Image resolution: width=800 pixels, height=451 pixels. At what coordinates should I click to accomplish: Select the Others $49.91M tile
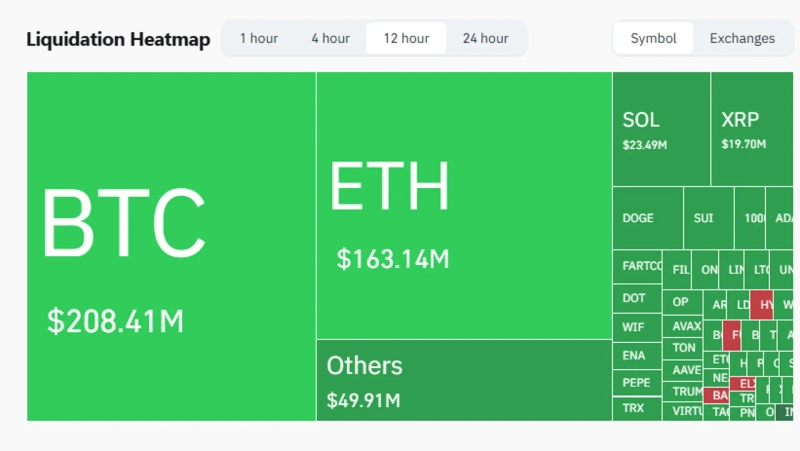point(464,380)
